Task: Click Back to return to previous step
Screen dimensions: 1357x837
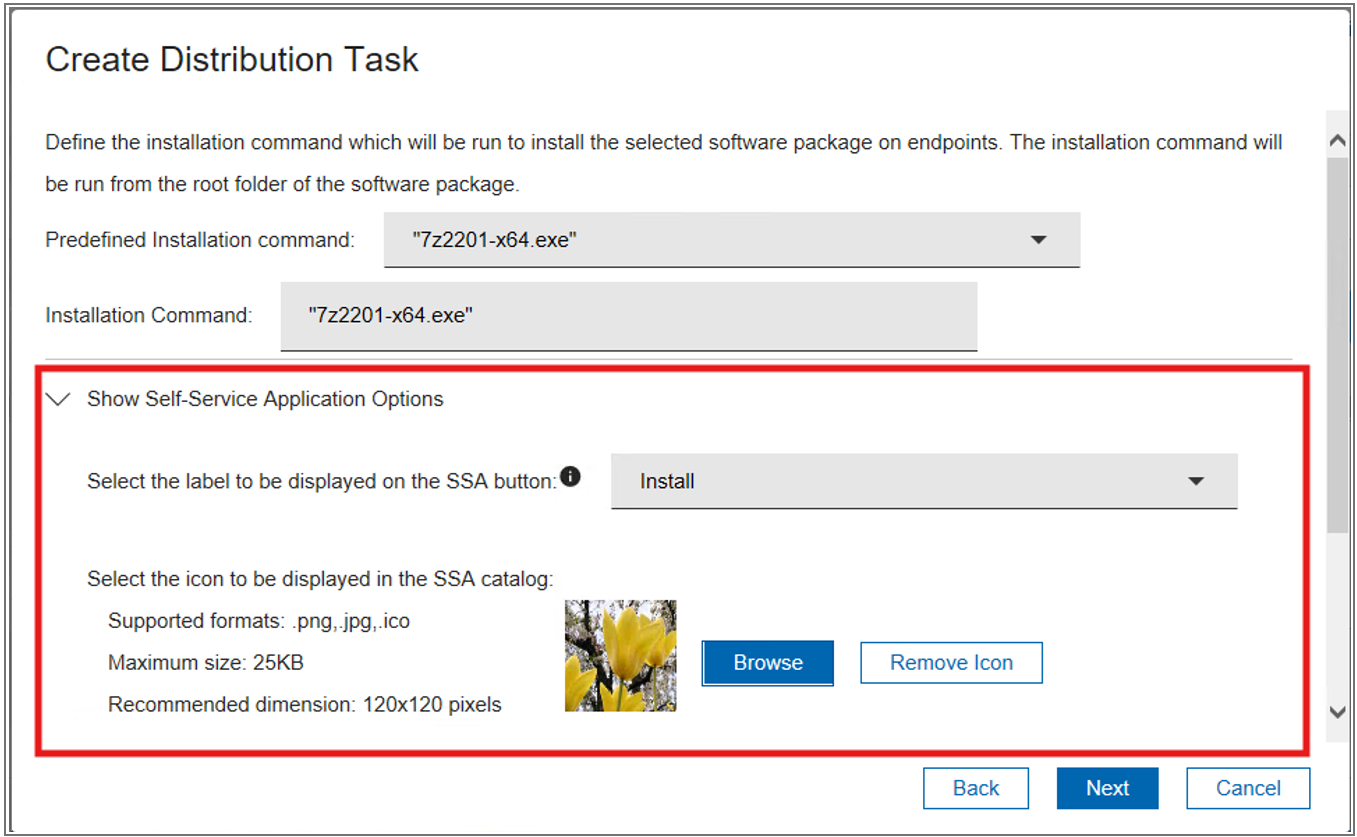Action: pos(975,788)
